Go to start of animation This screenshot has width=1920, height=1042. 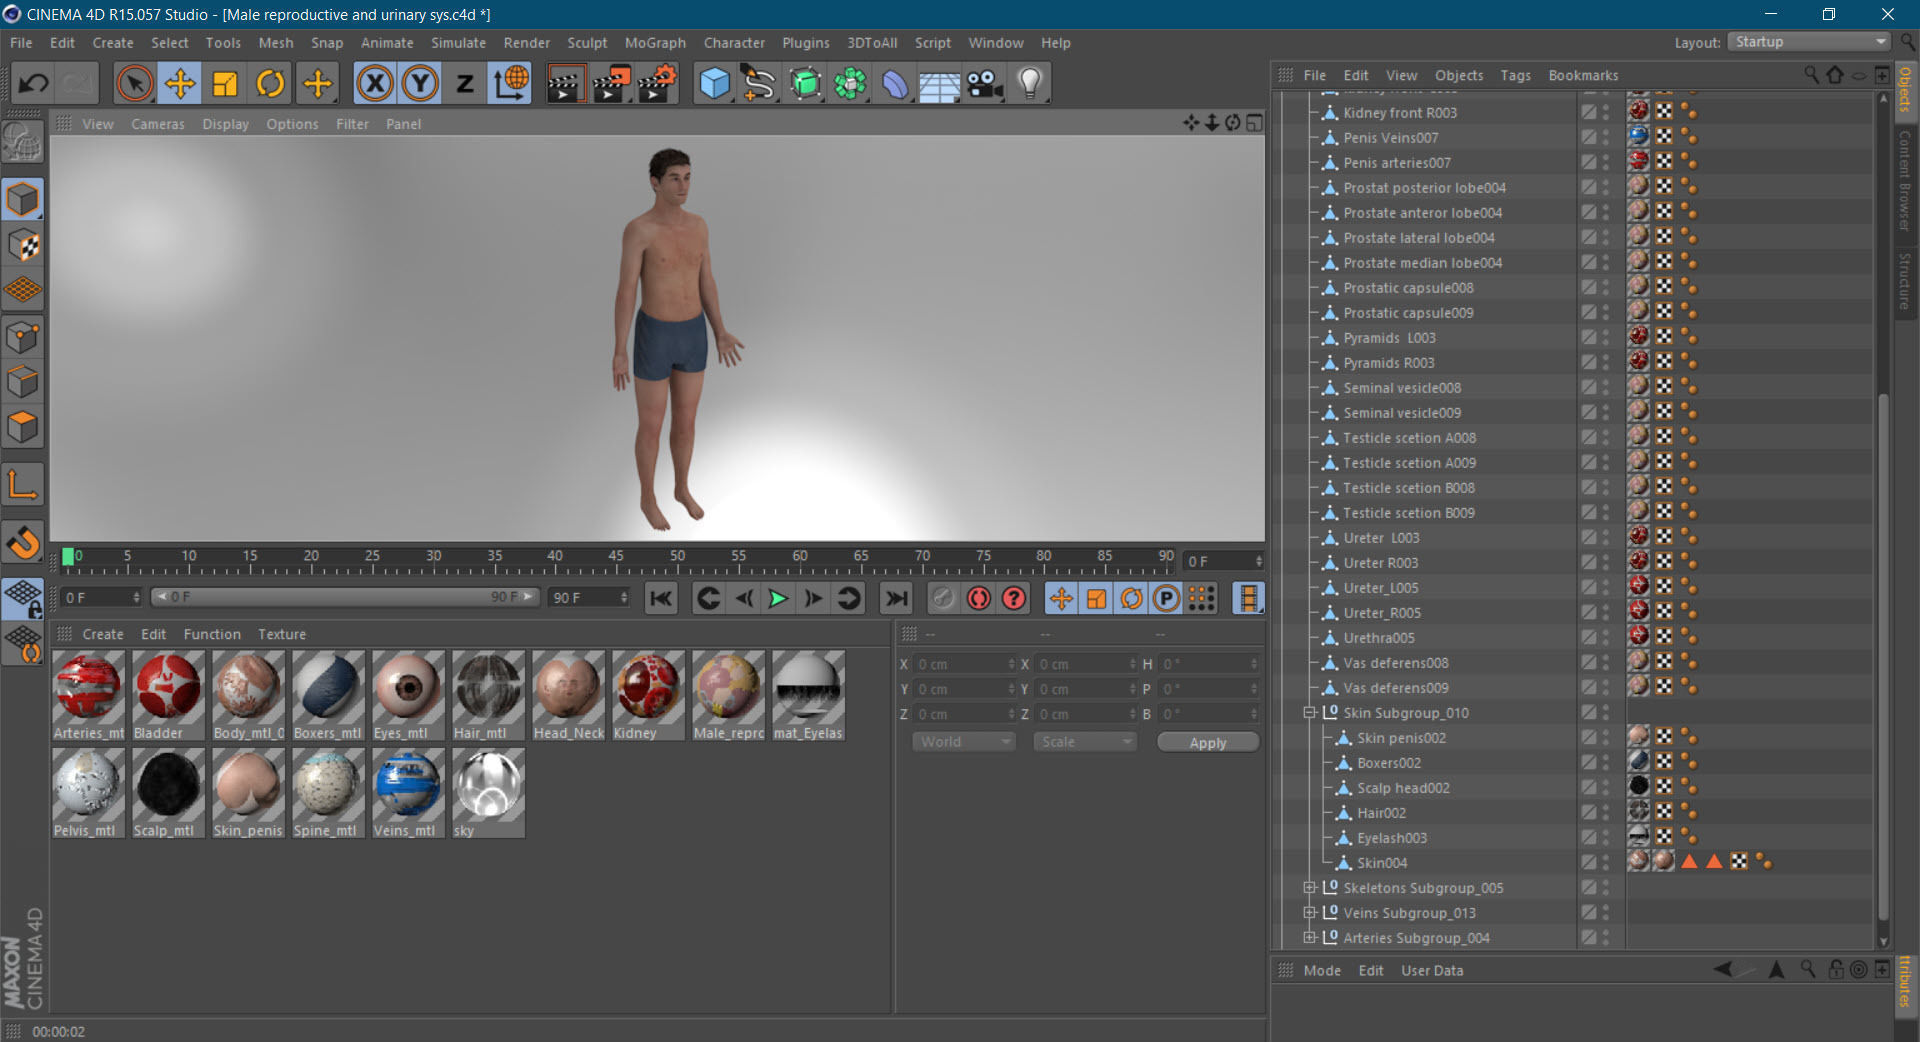coord(661,598)
